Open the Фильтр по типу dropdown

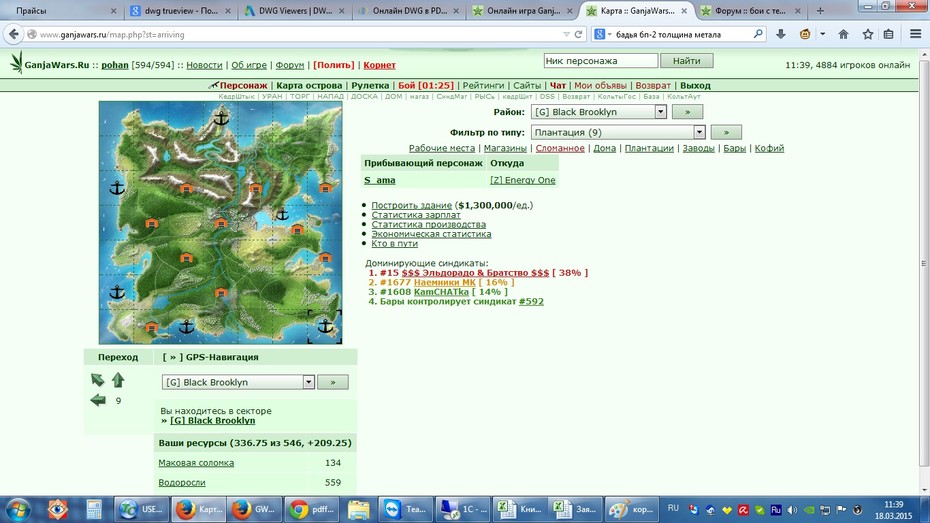click(618, 132)
